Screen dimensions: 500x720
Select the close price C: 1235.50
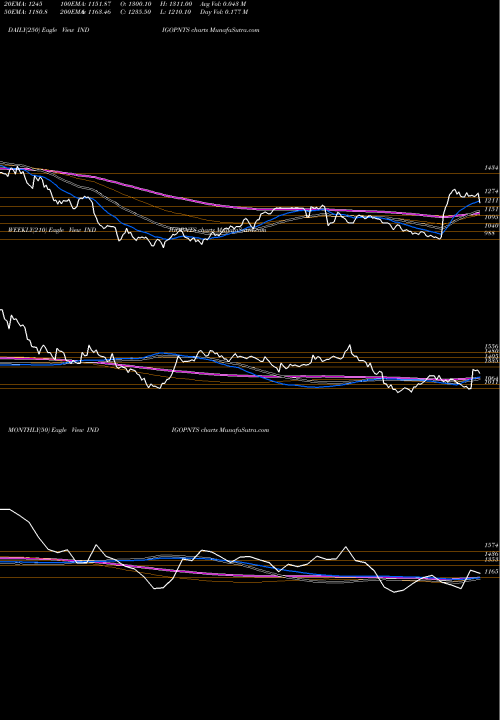point(136,12)
